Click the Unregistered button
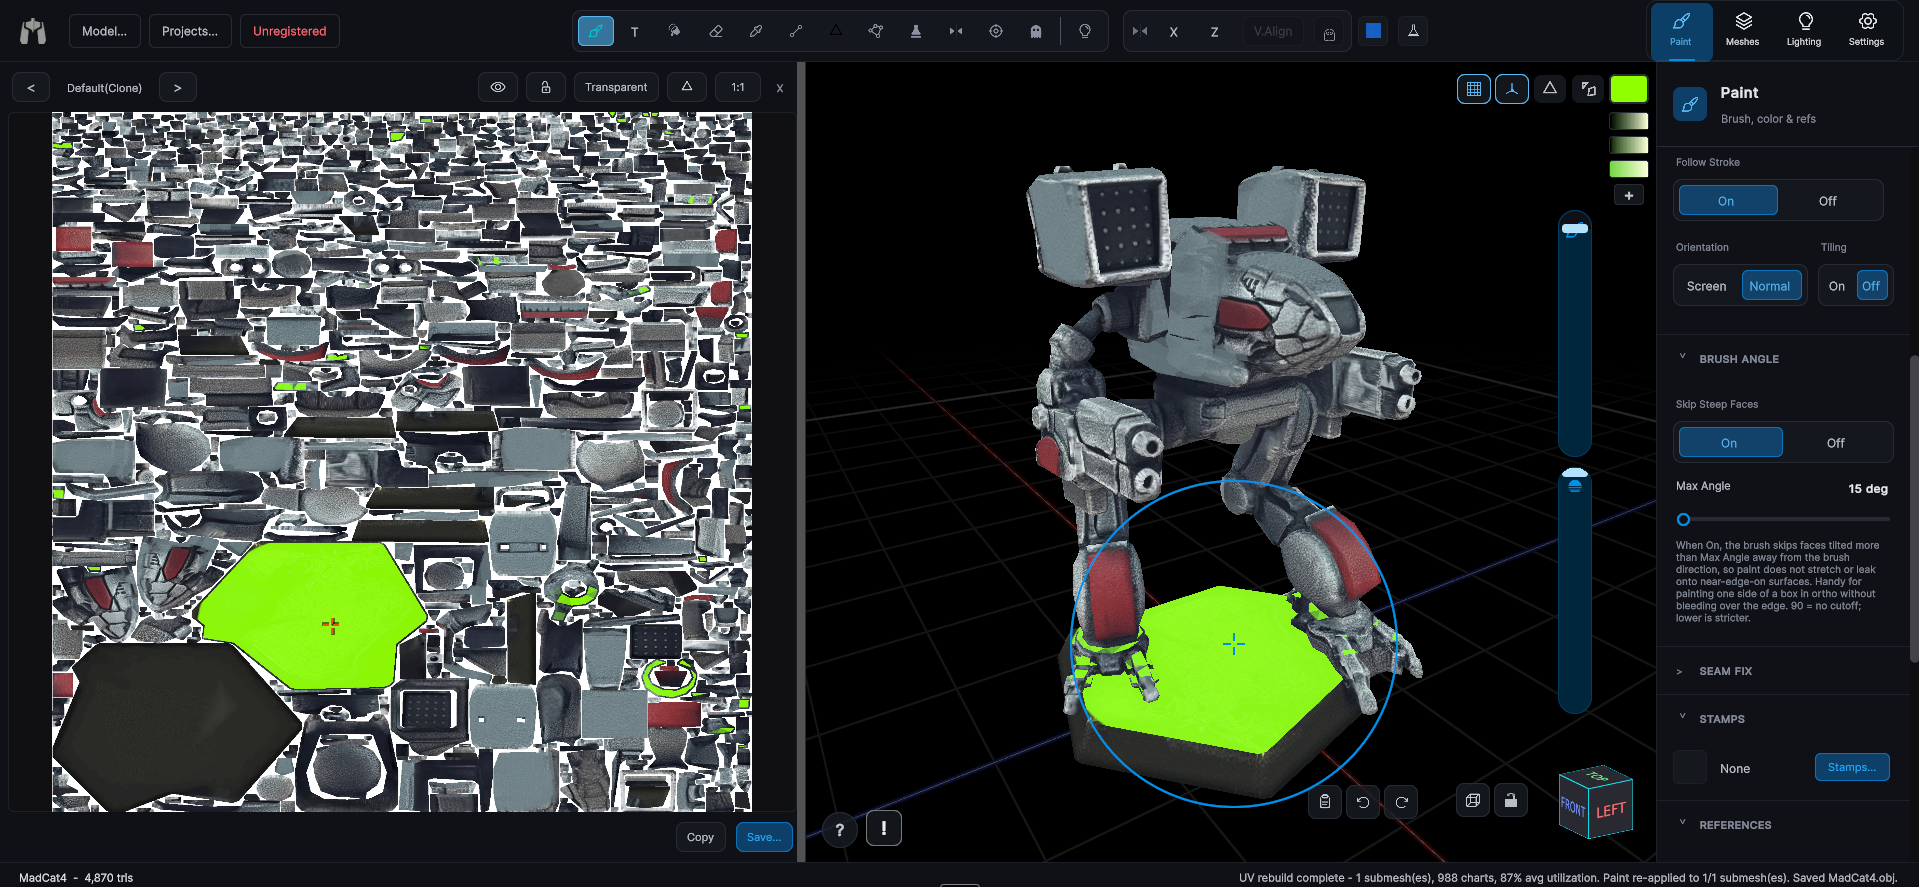This screenshot has width=1919, height=887. coord(290,31)
